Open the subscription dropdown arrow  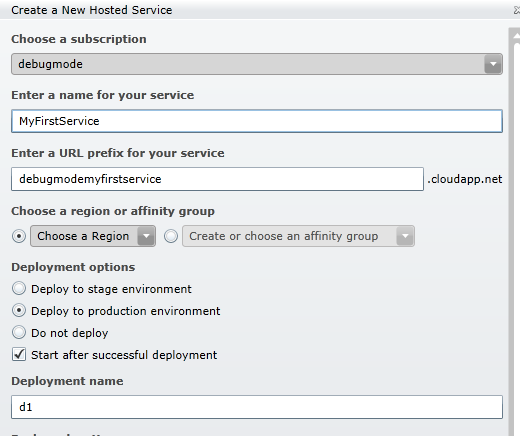493,64
